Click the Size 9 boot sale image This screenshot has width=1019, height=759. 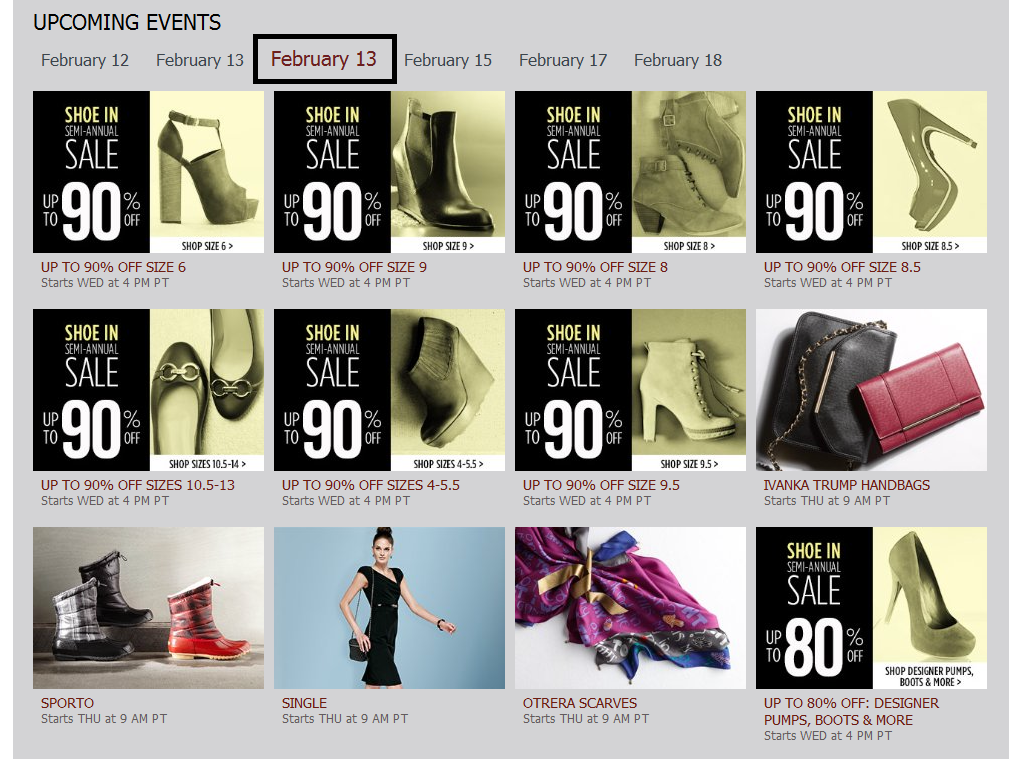coord(389,172)
